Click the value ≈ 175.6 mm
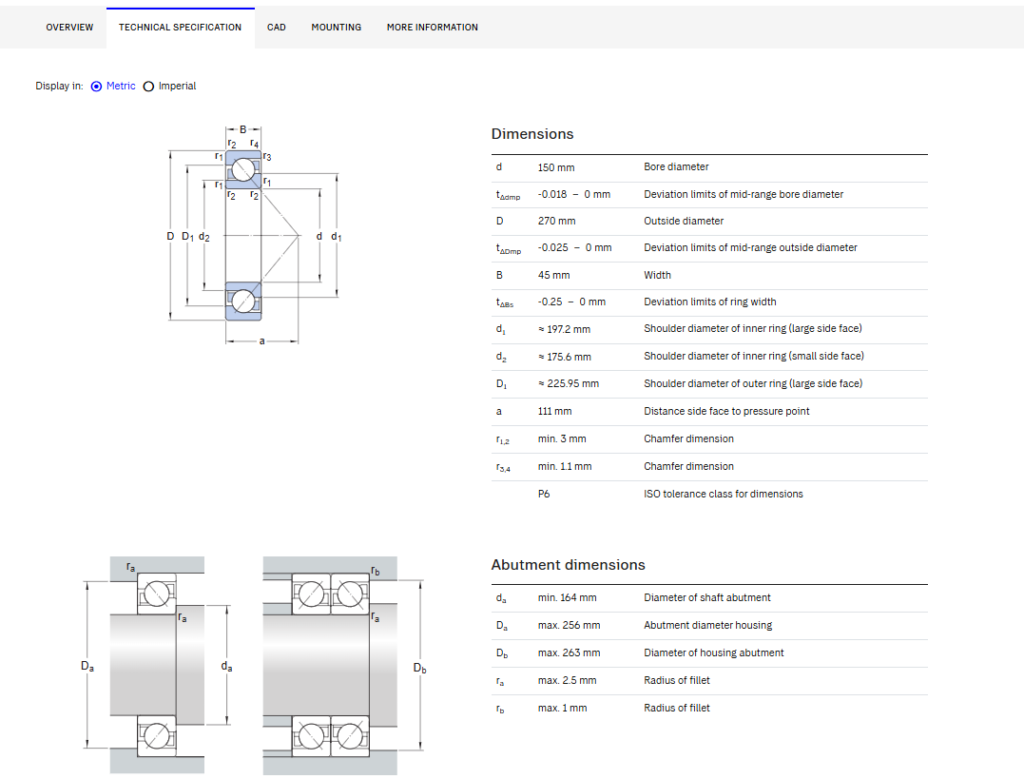Screen dimensions: 1024x779 coord(565,357)
